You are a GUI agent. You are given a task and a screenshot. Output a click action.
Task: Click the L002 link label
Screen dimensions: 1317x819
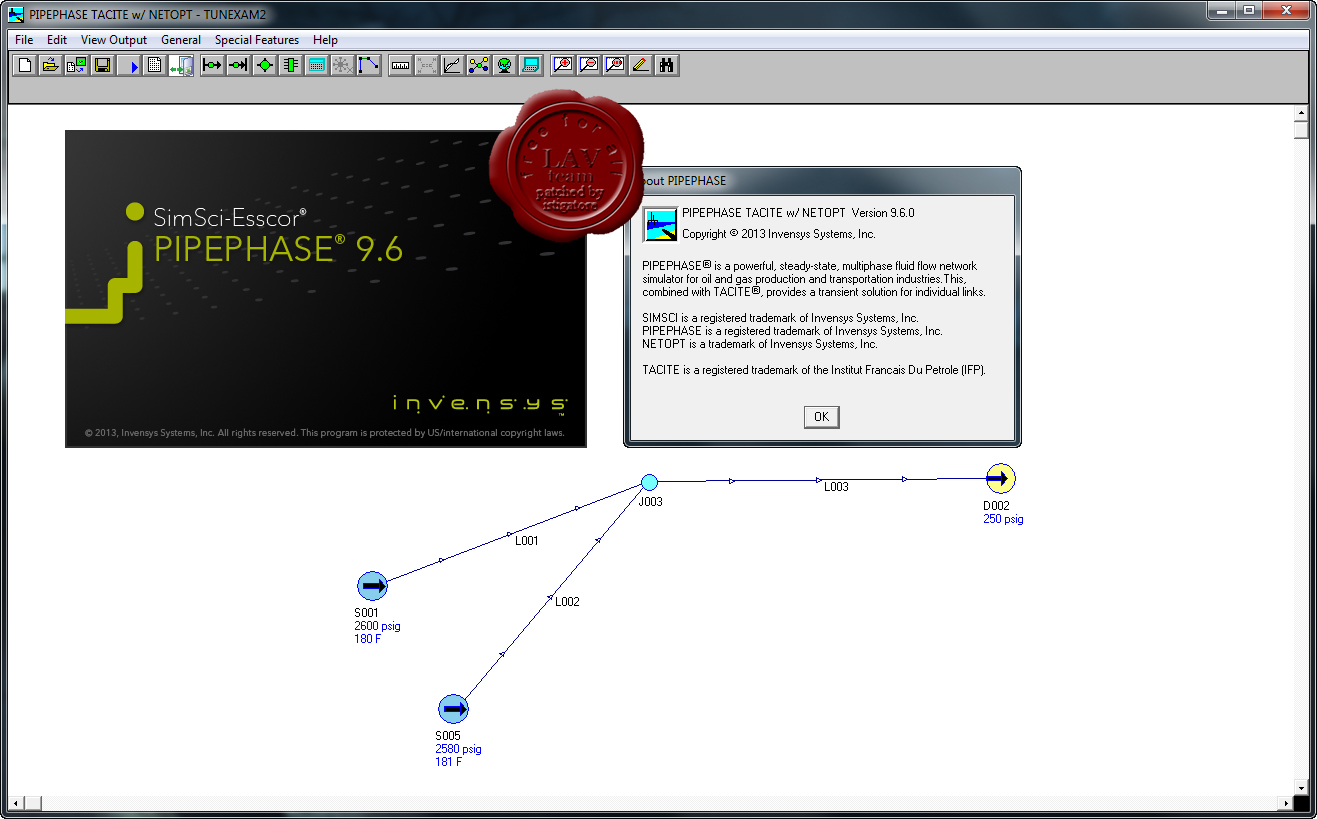[567, 602]
